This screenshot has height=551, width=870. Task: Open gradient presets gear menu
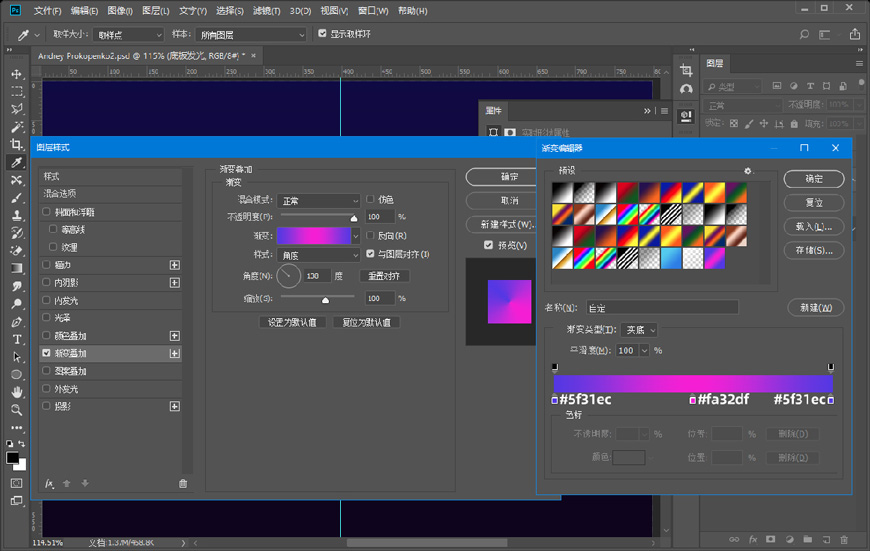pos(747,171)
